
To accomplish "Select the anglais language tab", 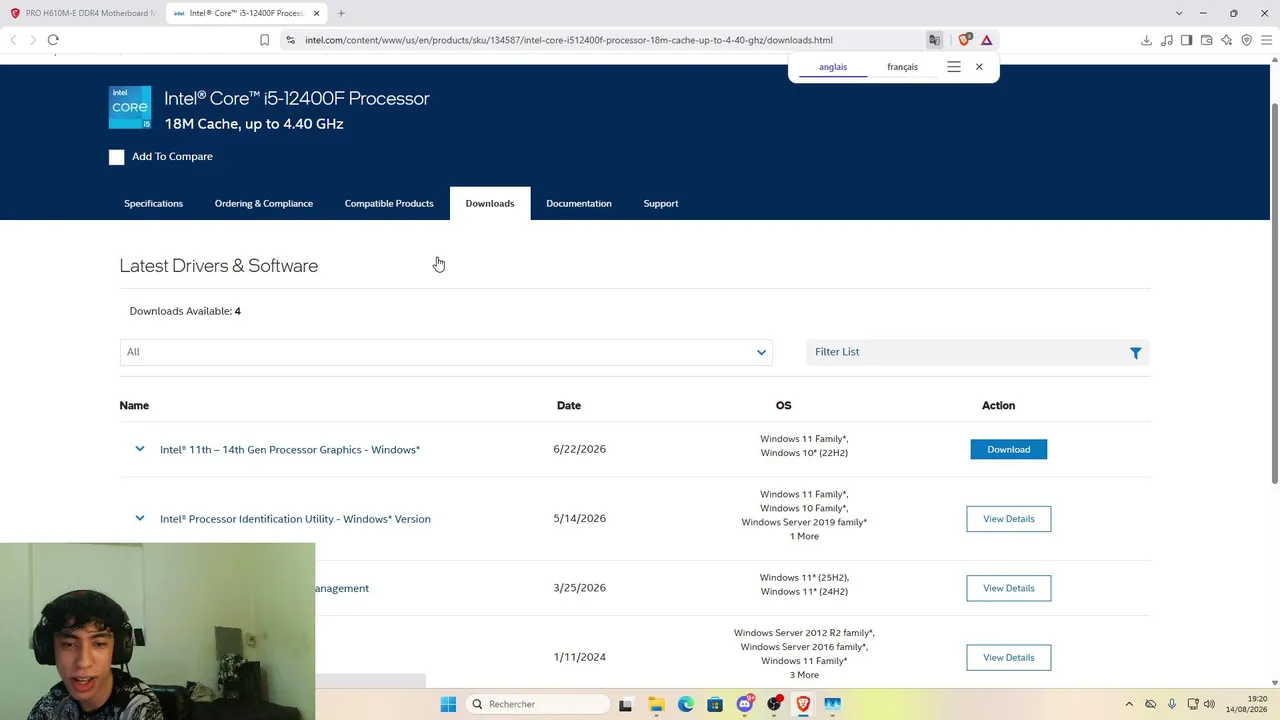I will (833, 67).
